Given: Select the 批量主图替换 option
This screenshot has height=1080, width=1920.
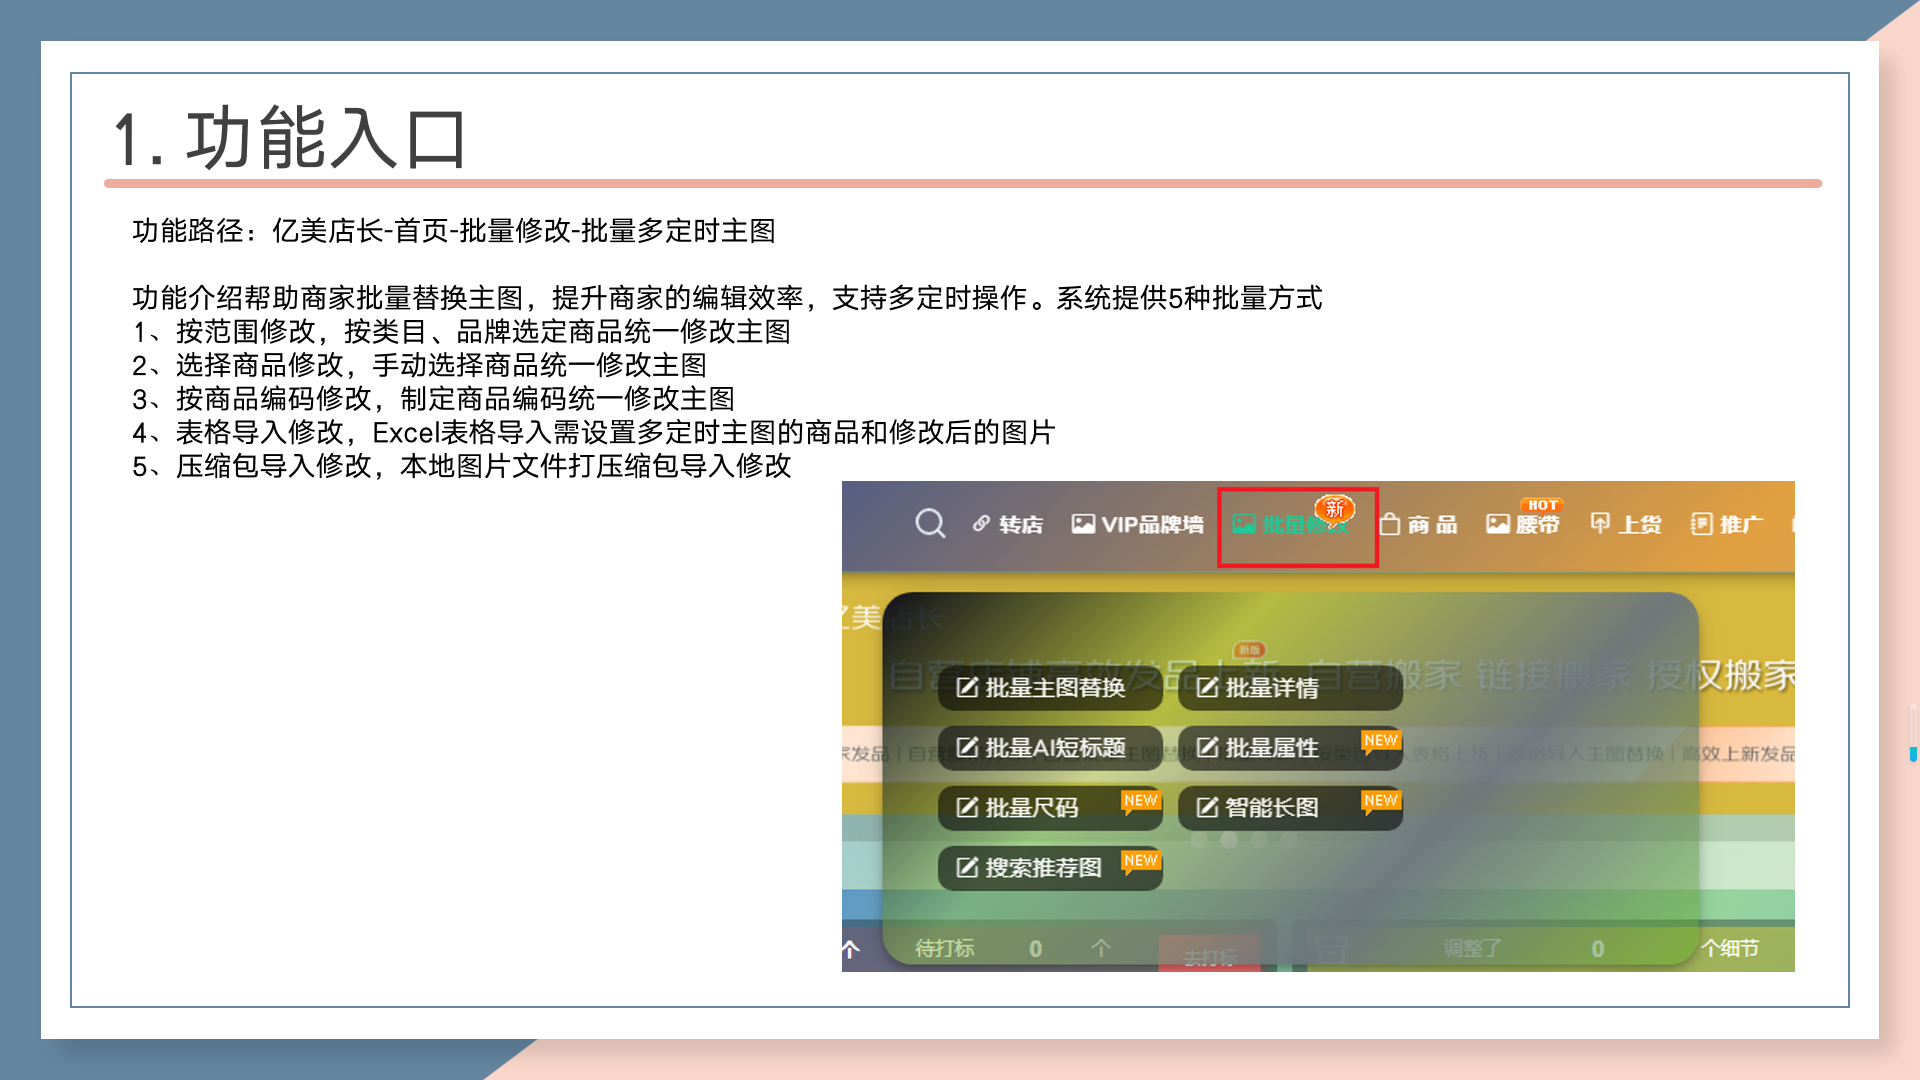Looking at the screenshot, I should click(1049, 688).
